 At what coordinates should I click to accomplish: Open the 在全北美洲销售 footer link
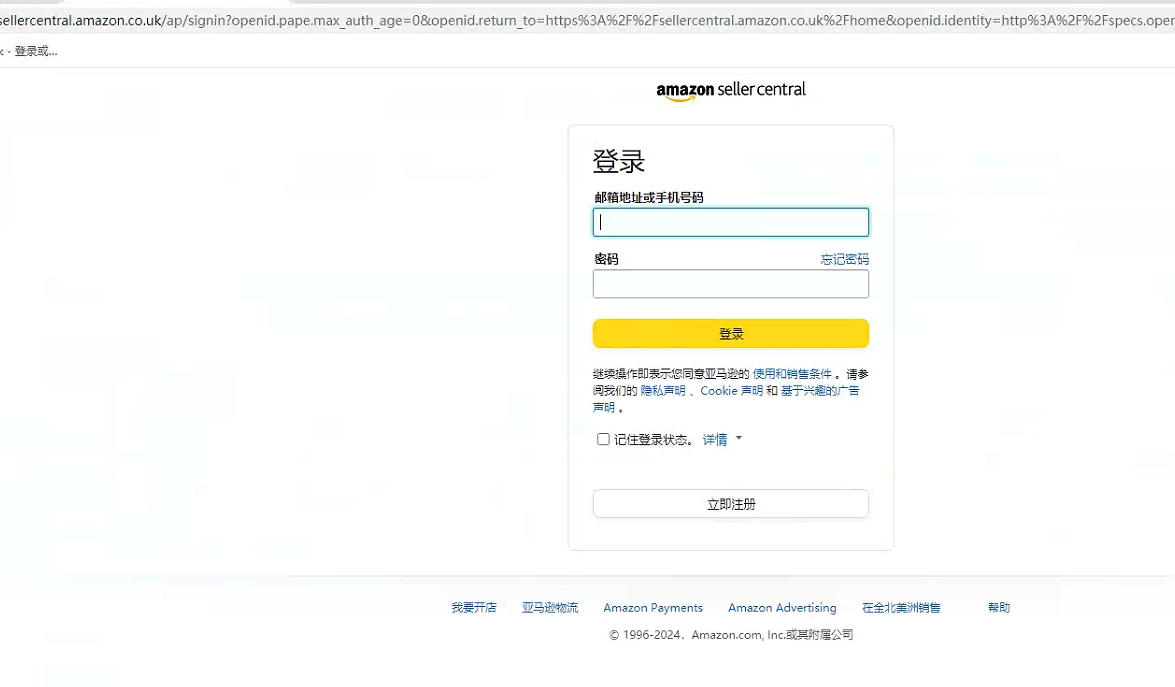[901, 608]
